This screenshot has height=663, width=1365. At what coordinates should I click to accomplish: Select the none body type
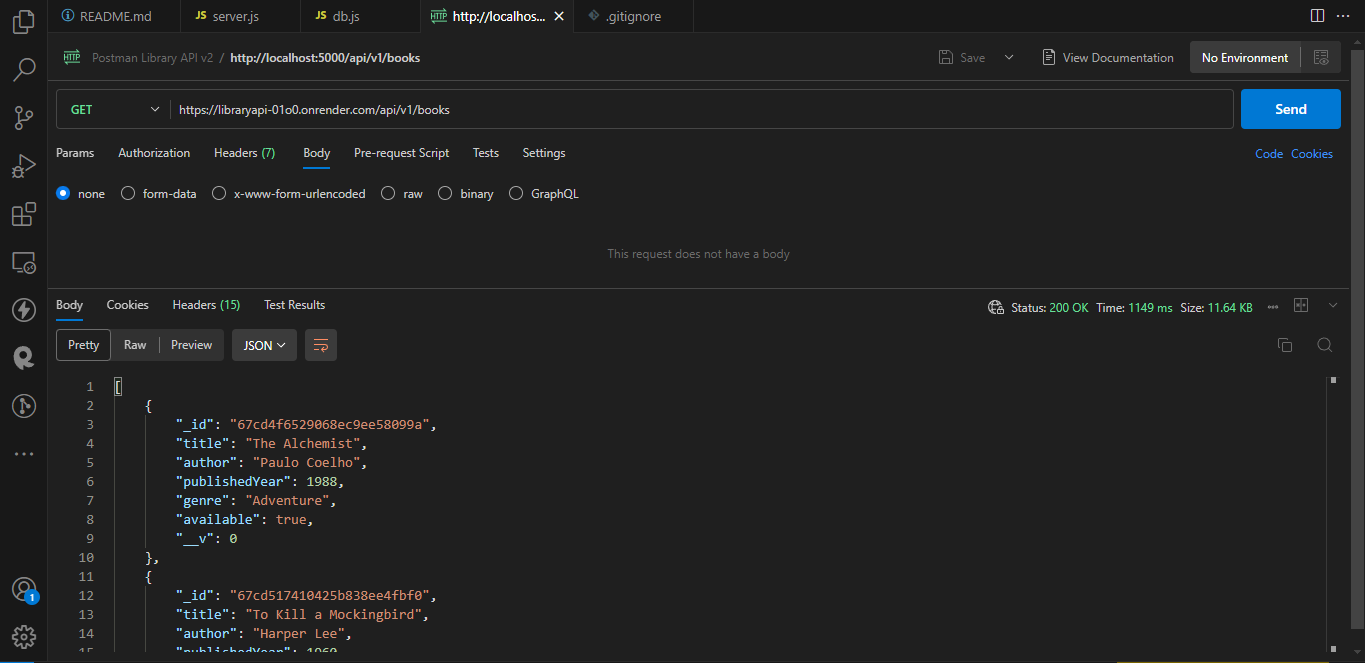pyautogui.click(x=63, y=194)
